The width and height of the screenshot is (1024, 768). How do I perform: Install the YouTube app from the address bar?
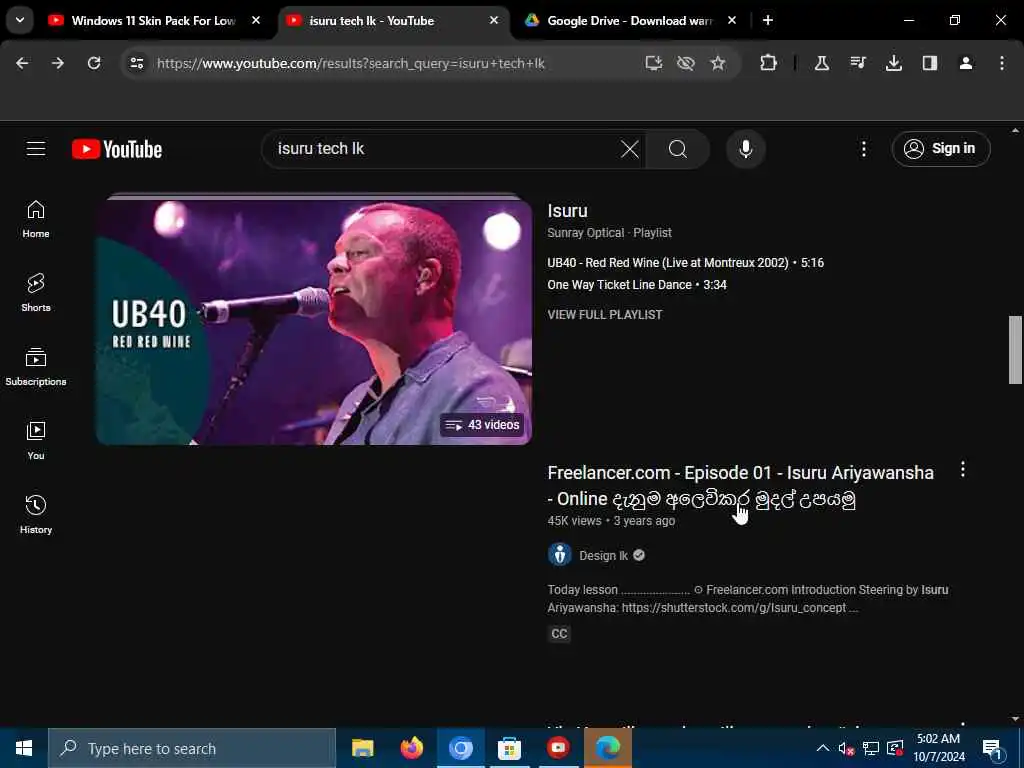(653, 63)
